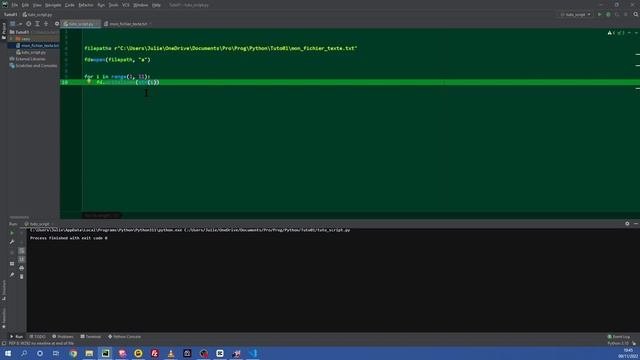Screen dimensions: 640x360
Task: Open the Refactor menu
Action: coord(86,5)
